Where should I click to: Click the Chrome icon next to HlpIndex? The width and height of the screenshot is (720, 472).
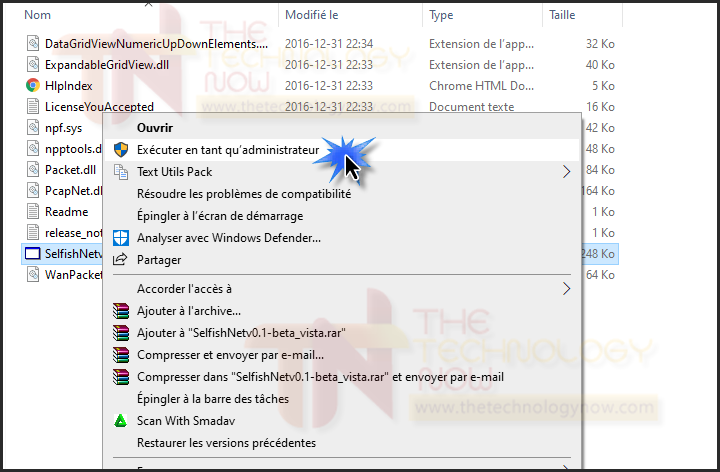pyautogui.click(x=33, y=85)
